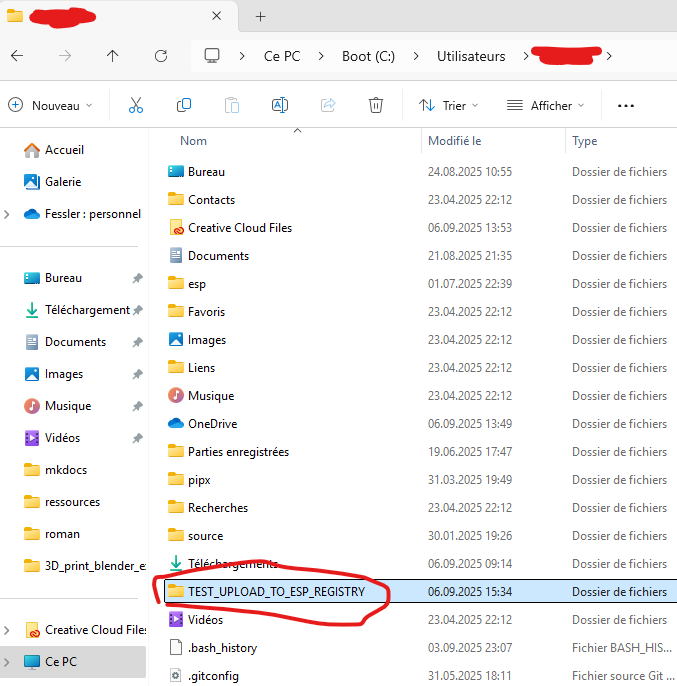Go up one directory level
Viewport: 677px width, 686px height.
click(112, 56)
